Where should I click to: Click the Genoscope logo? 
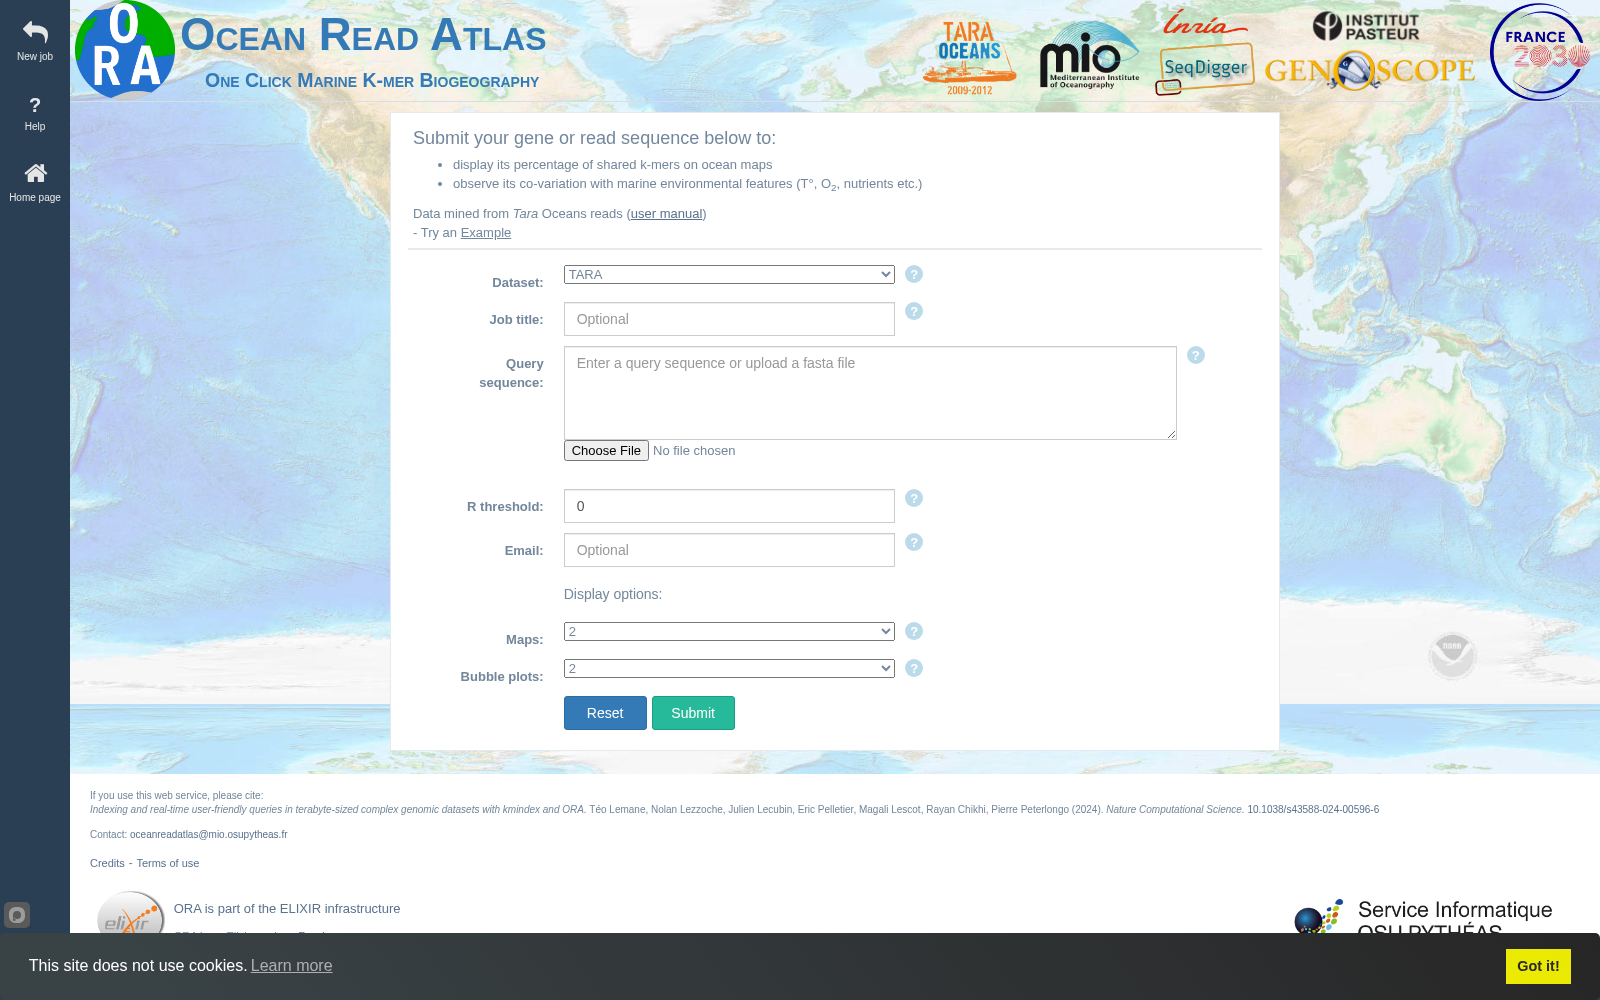[x=1370, y=70]
